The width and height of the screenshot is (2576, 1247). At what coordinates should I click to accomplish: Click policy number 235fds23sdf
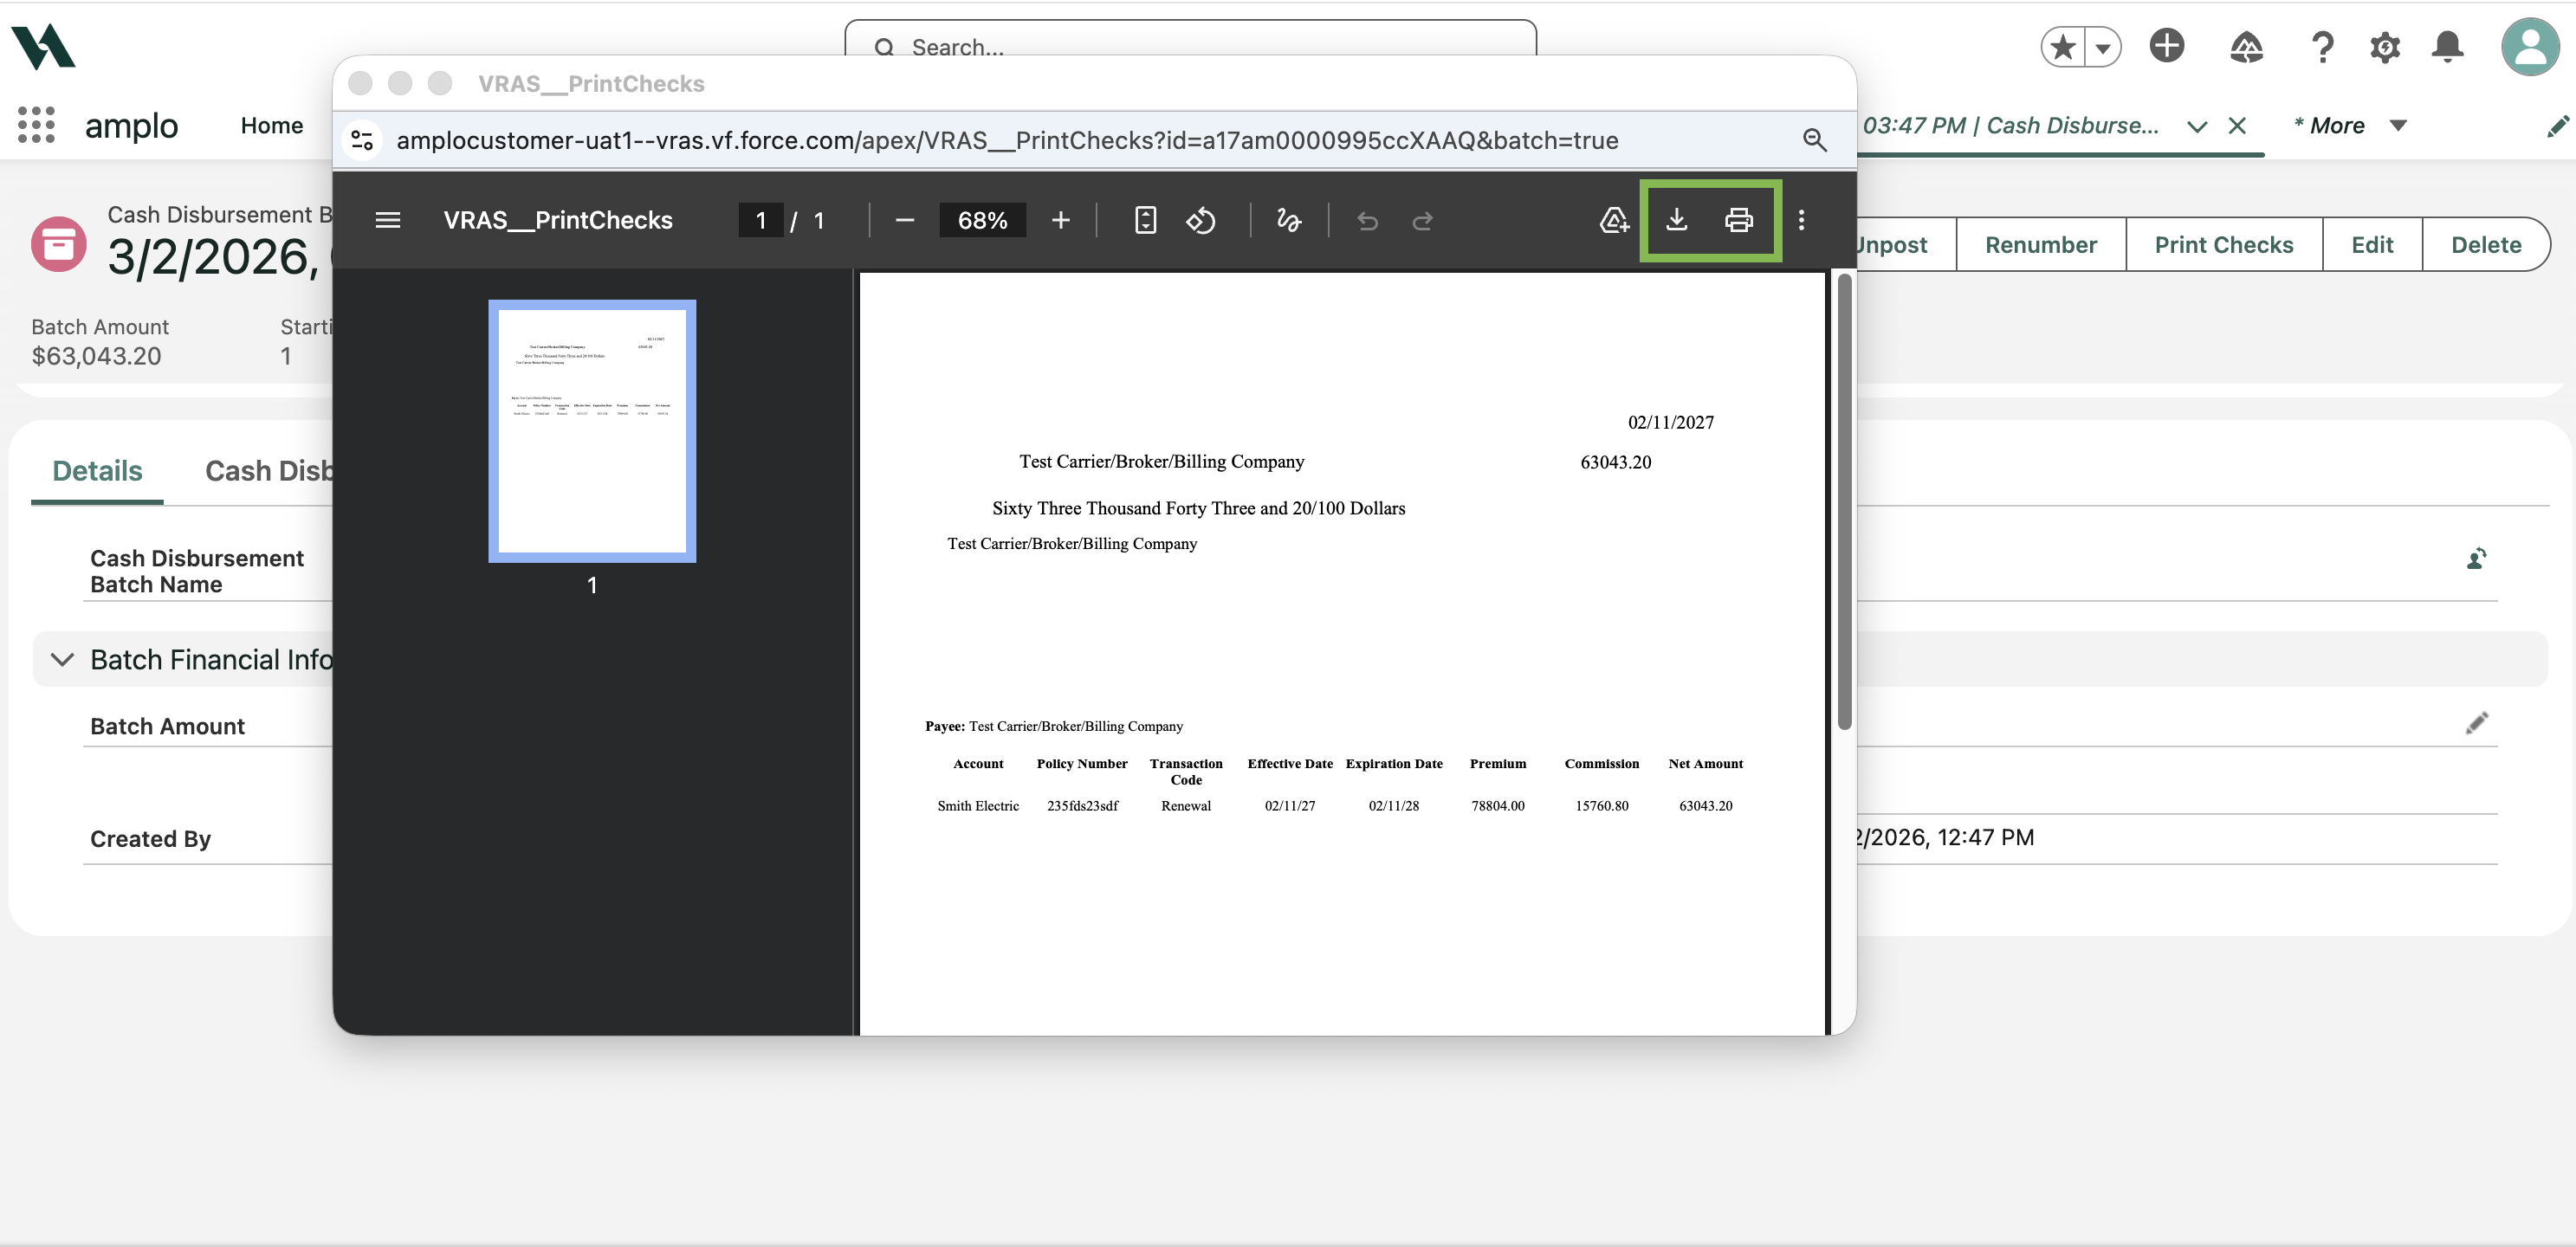click(1082, 806)
